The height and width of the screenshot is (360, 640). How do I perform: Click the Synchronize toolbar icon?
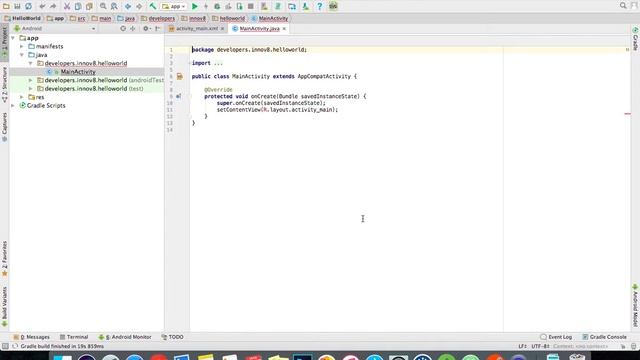(x=29, y=6)
